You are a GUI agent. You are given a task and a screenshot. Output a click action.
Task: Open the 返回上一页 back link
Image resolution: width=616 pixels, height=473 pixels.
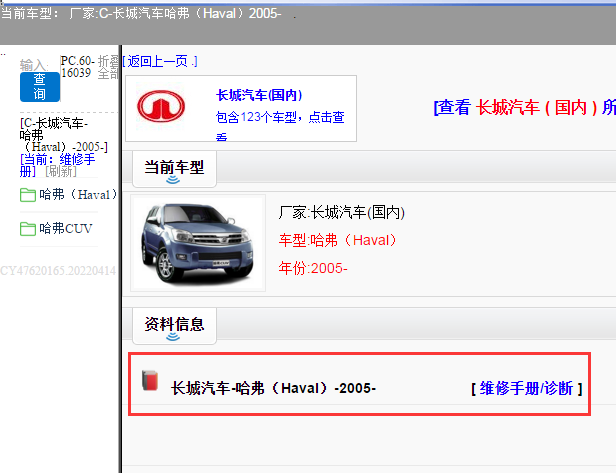pyautogui.click(x=160, y=61)
